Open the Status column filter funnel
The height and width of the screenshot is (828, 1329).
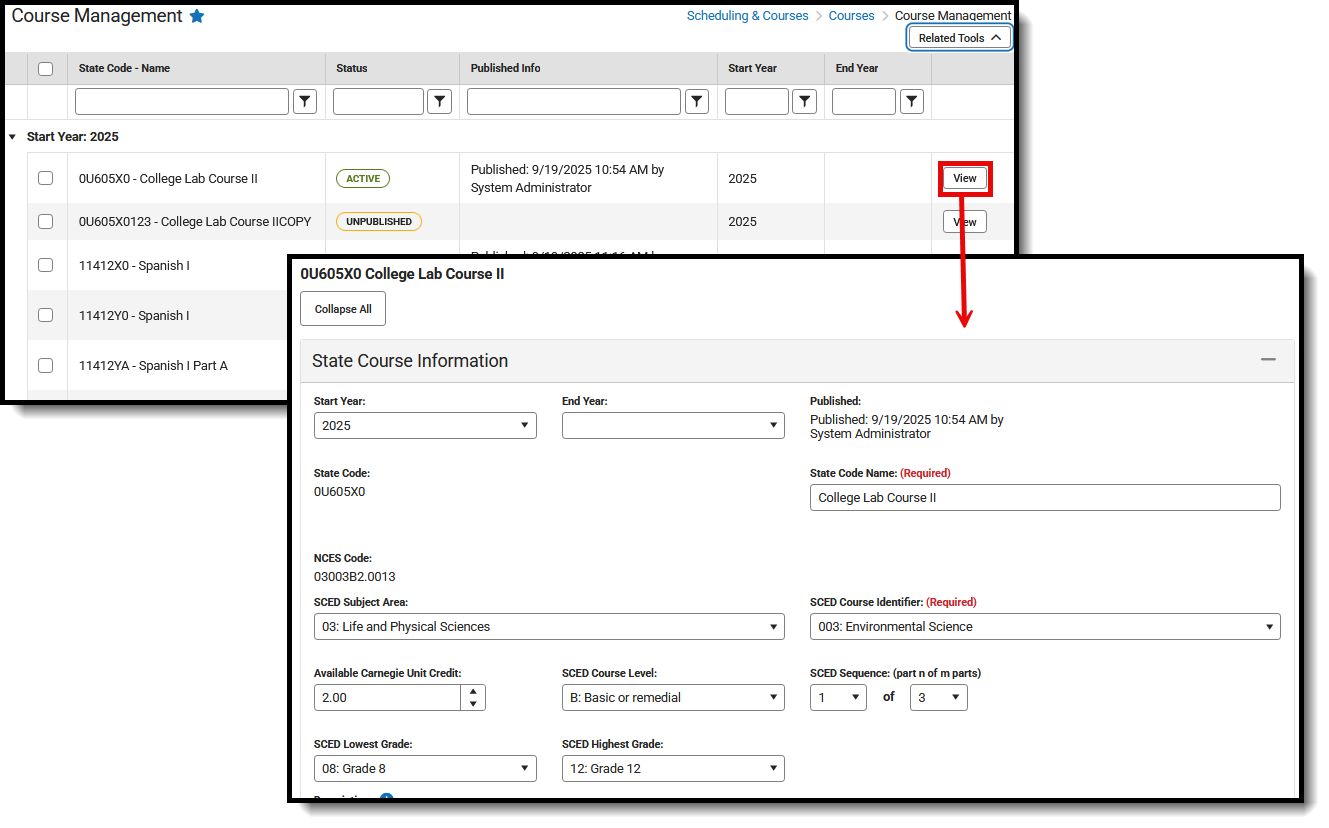(439, 101)
